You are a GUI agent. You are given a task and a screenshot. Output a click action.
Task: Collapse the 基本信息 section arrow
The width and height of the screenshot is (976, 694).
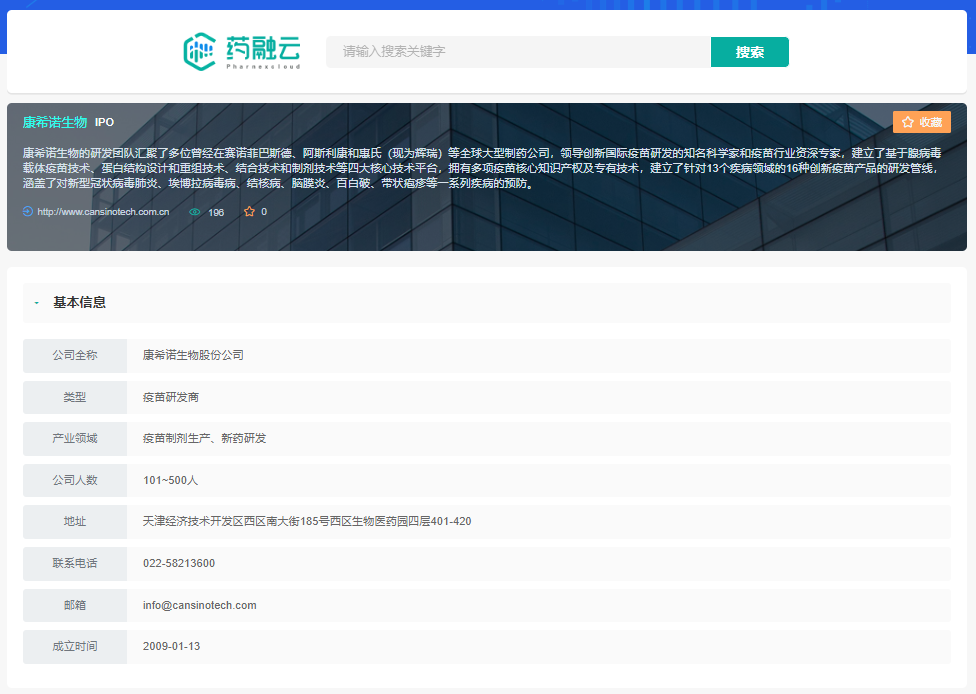(x=37, y=303)
